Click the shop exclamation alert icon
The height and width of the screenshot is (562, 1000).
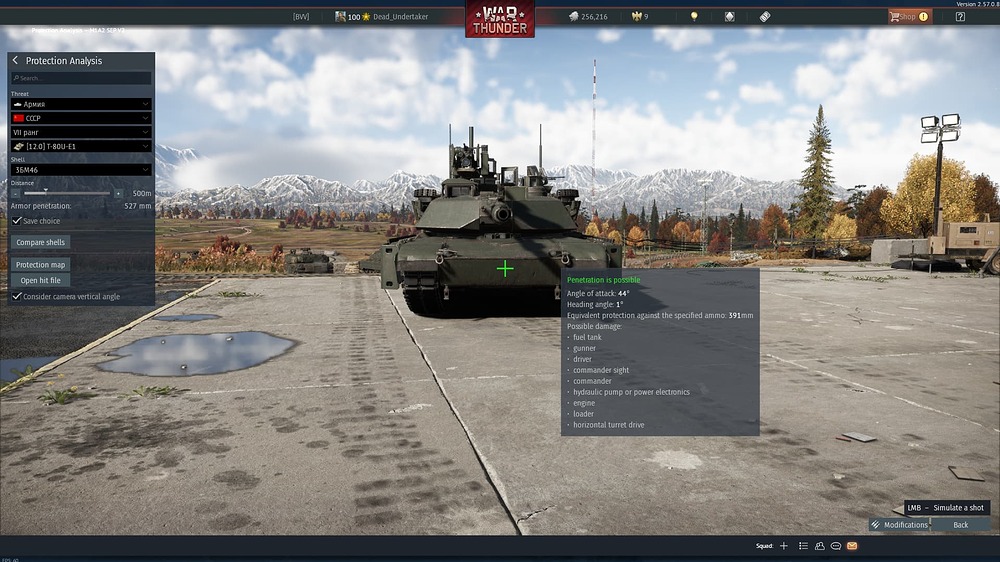coord(923,17)
